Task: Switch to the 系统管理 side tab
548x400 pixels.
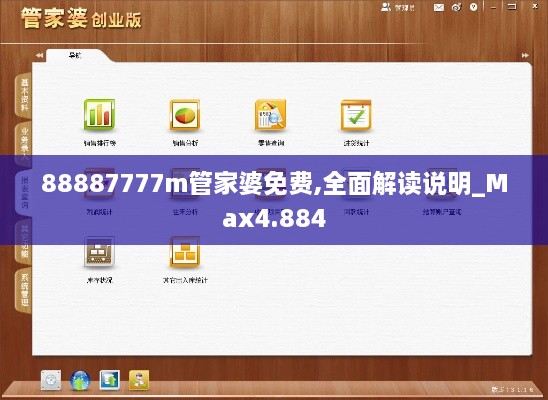Action: pyautogui.click(x=24, y=291)
